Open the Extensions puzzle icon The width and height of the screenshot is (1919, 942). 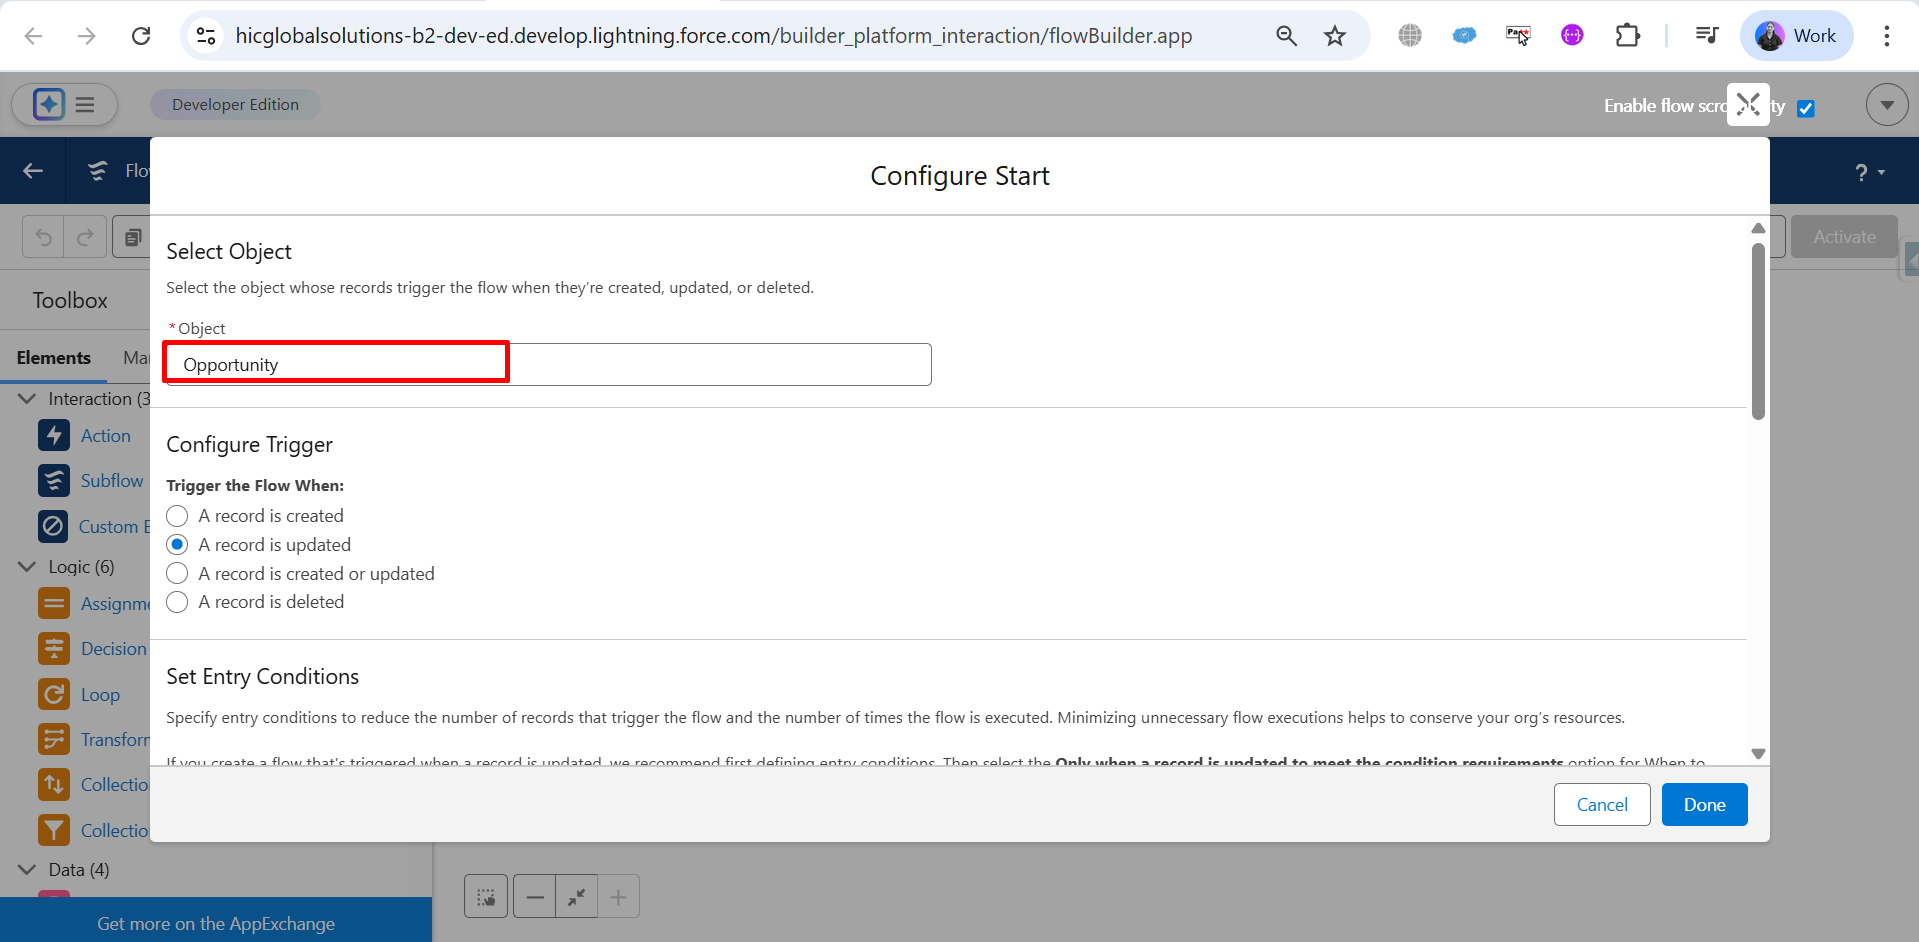click(x=1627, y=36)
